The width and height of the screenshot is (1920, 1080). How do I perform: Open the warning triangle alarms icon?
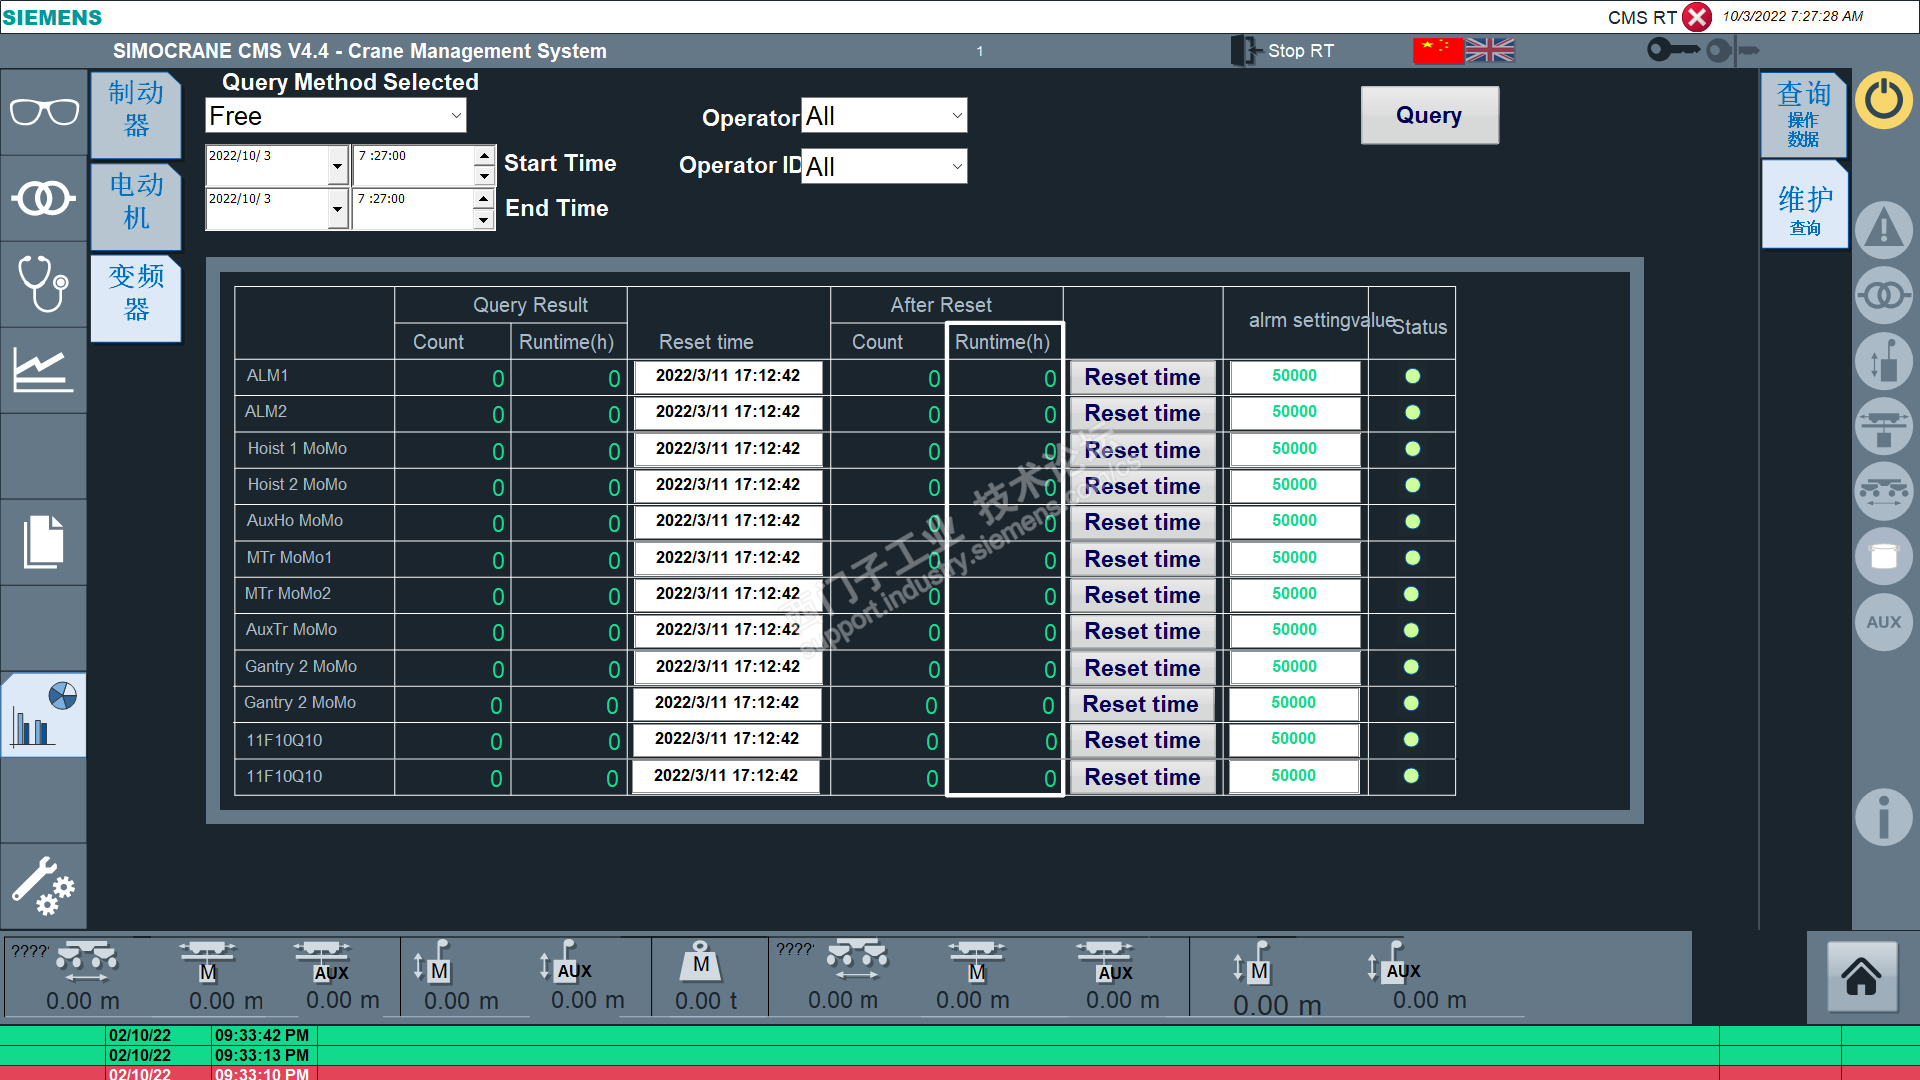(1884, 230)
